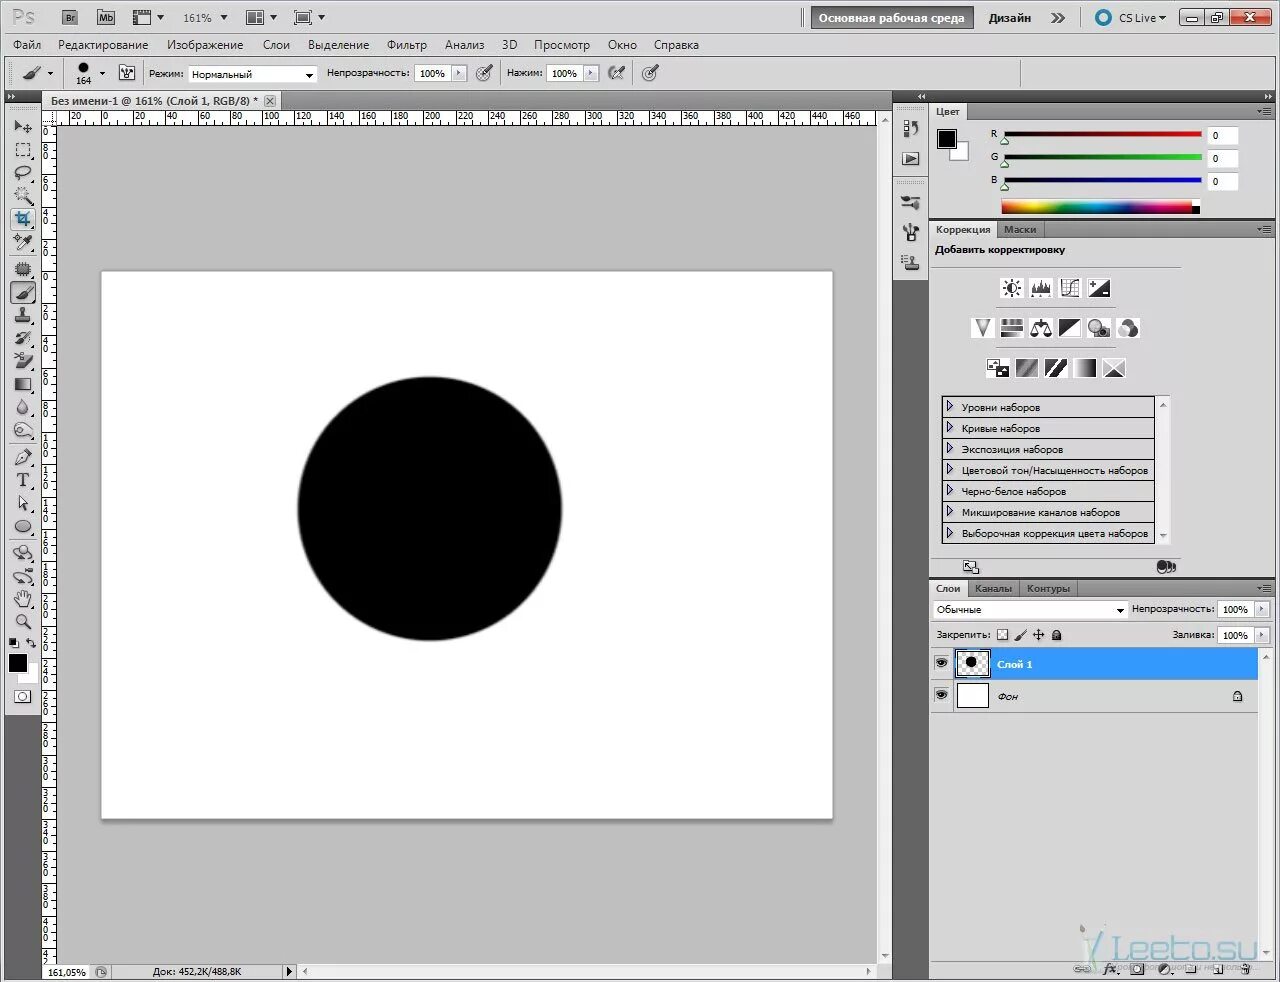Open the Файл menu
Image resolution: width=1280 pixels, height=982 pixels.
tap(27, 45)
